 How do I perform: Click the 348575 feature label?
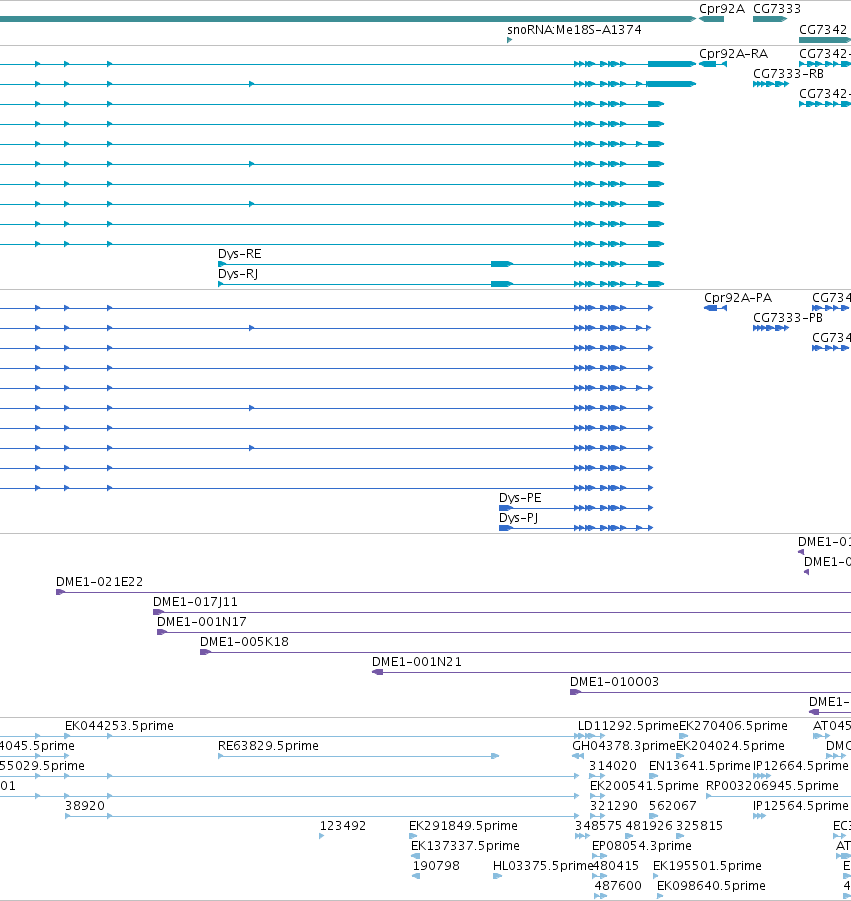coord(598,826)
